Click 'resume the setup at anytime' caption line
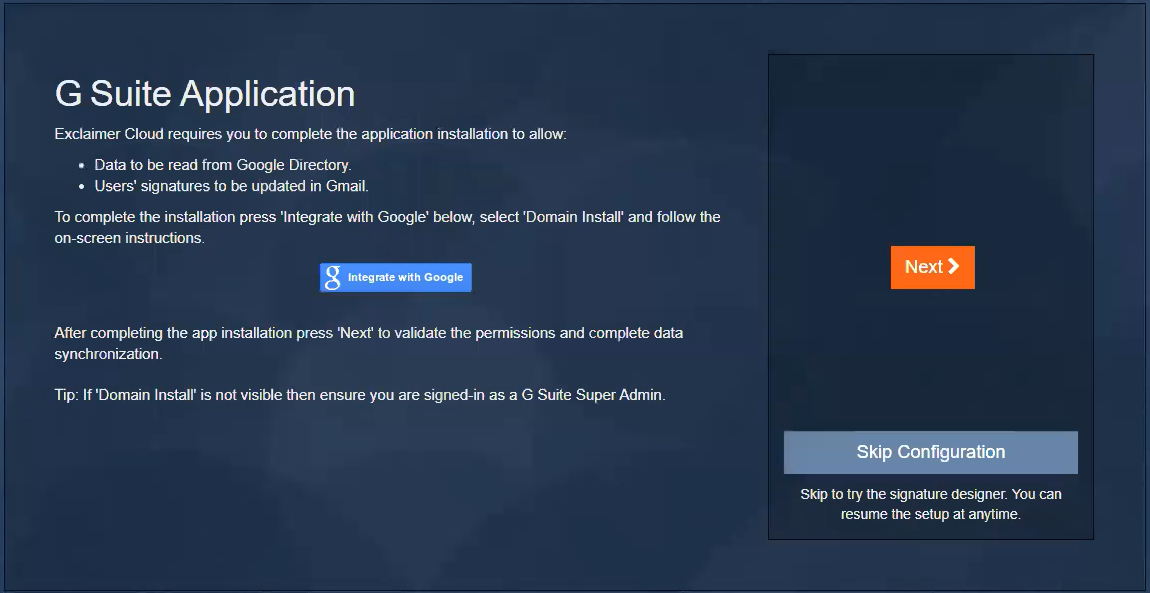The width and height of the screenshot is (1150, 593). click(x=930, y=514)
